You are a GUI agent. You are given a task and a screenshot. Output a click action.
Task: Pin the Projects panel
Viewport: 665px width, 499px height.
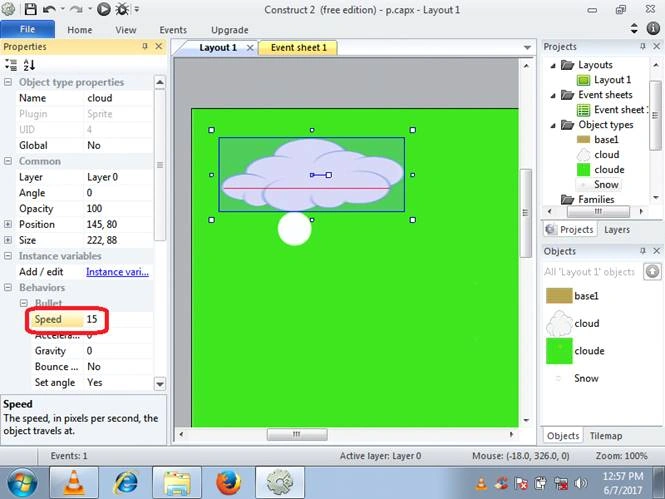click(643, 46)
